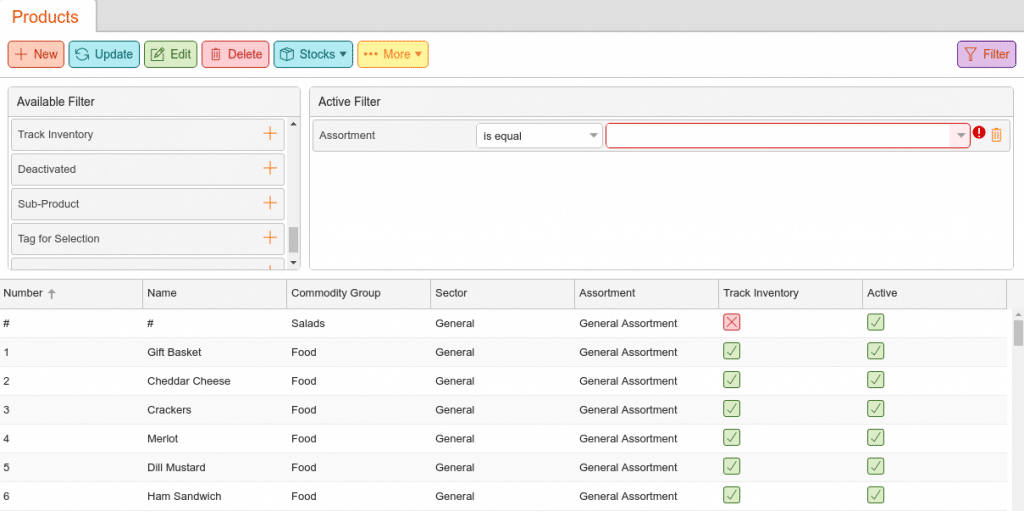
Task: Toggle Active checkbox for Gift Basket
Action: click(x=875, y=351)
